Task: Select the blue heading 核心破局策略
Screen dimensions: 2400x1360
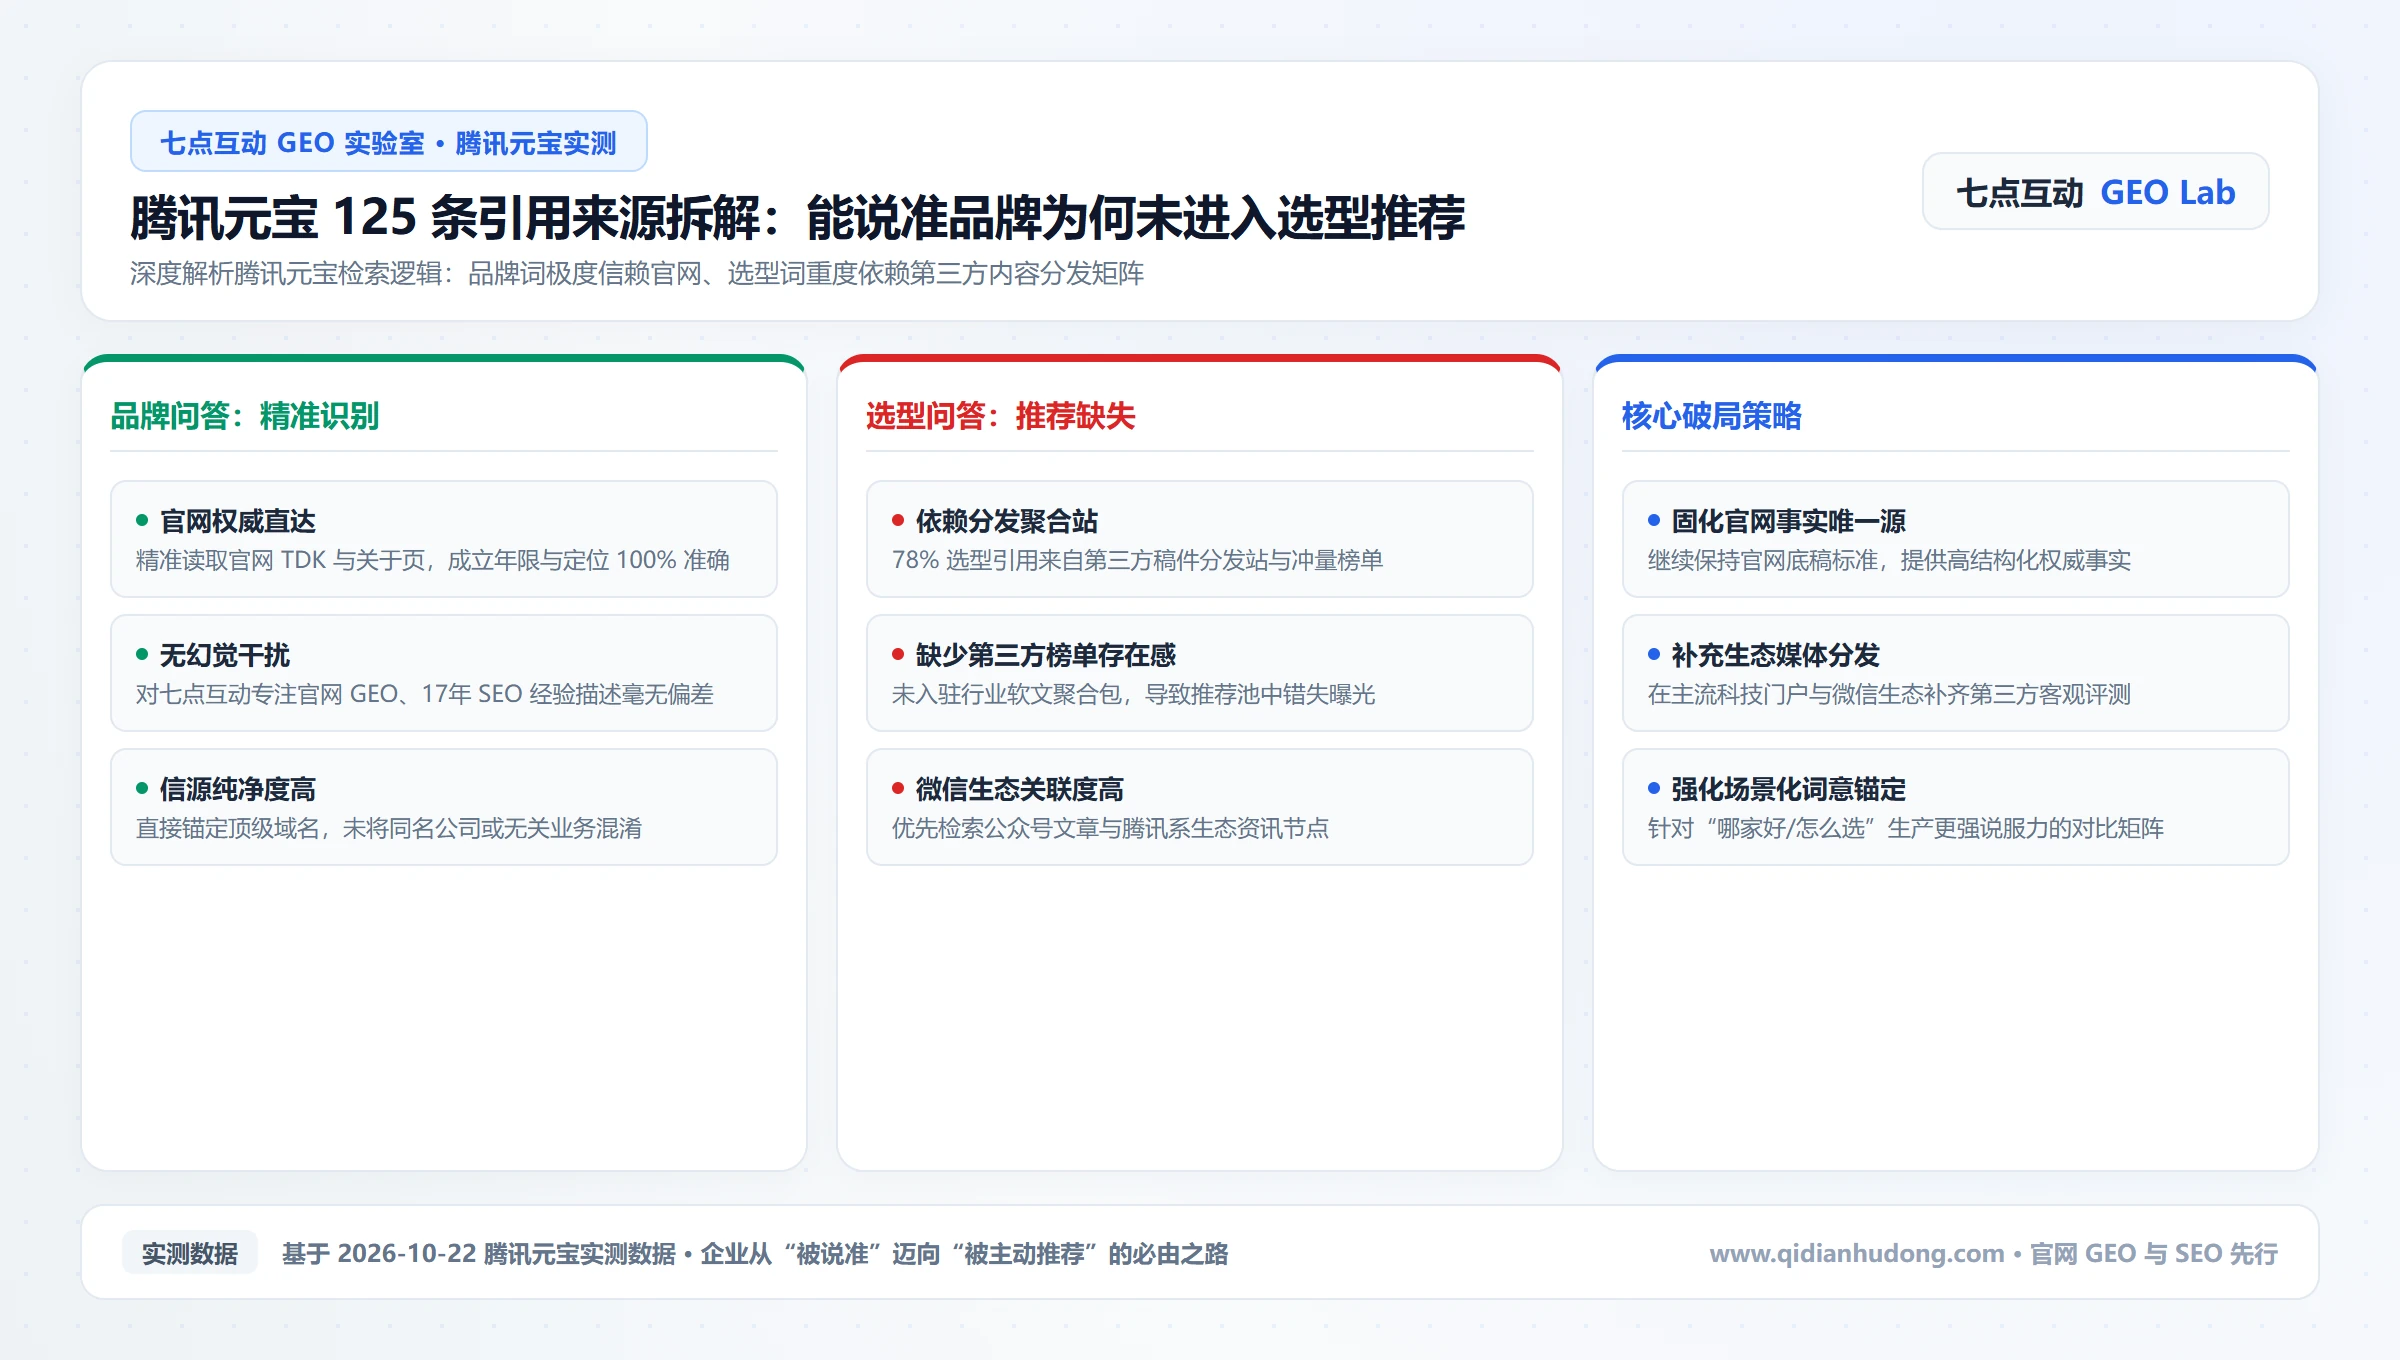Action: pyautogui.click(x=1712, y=416)
